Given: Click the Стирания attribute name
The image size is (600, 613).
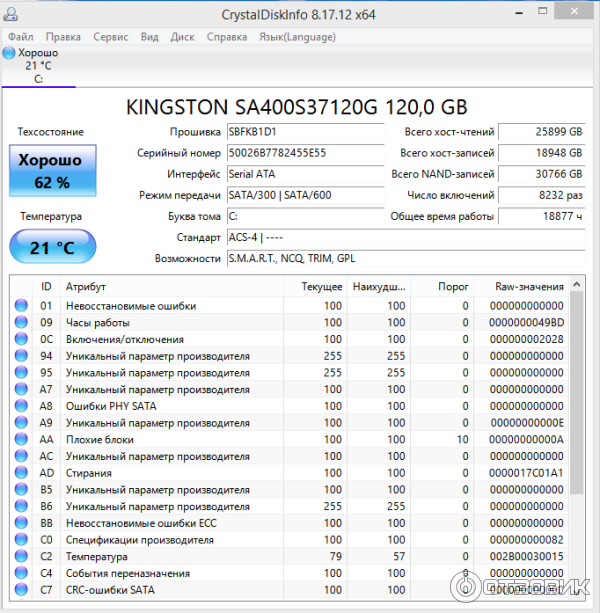Looking at the screenshot, I should coord(89,473).
